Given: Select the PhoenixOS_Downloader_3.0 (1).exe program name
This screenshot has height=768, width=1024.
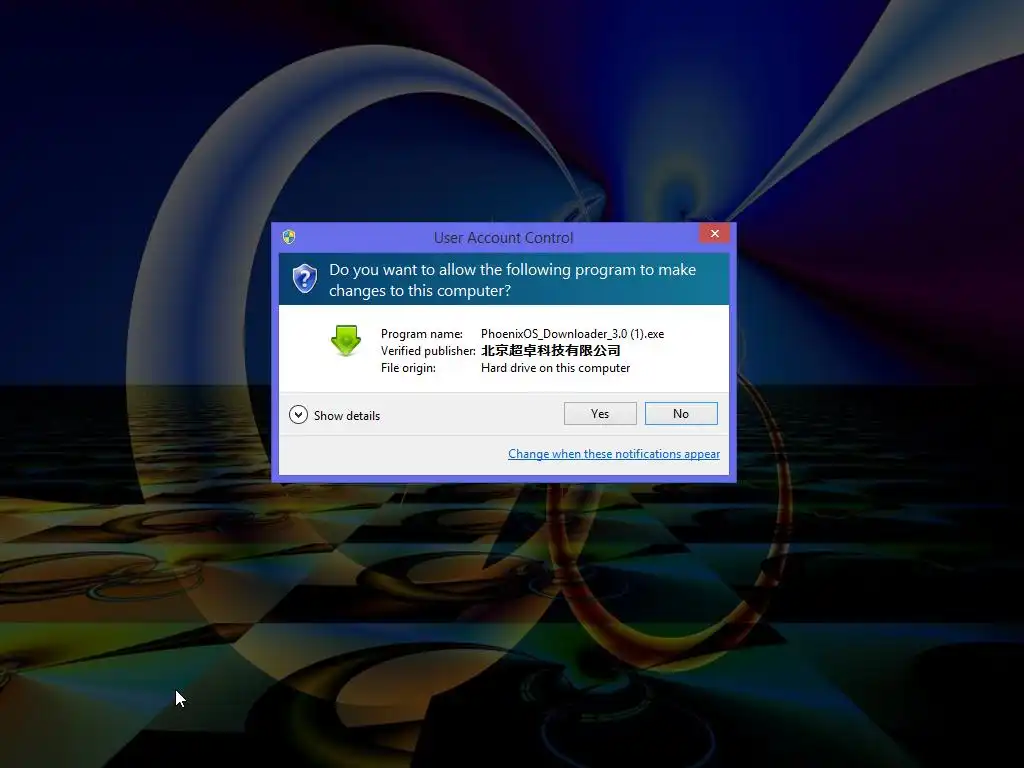Looking at the screenshot, I should pos(573,334).
